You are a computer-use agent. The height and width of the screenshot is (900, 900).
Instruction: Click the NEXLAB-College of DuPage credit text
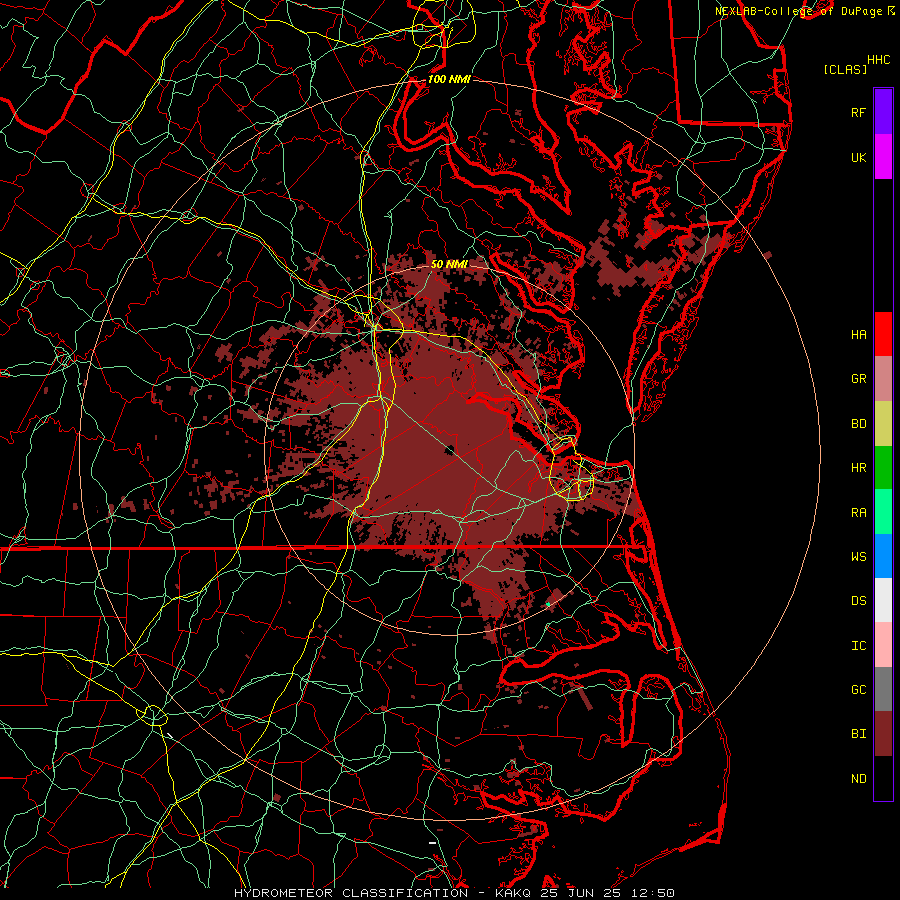(801, 11)
